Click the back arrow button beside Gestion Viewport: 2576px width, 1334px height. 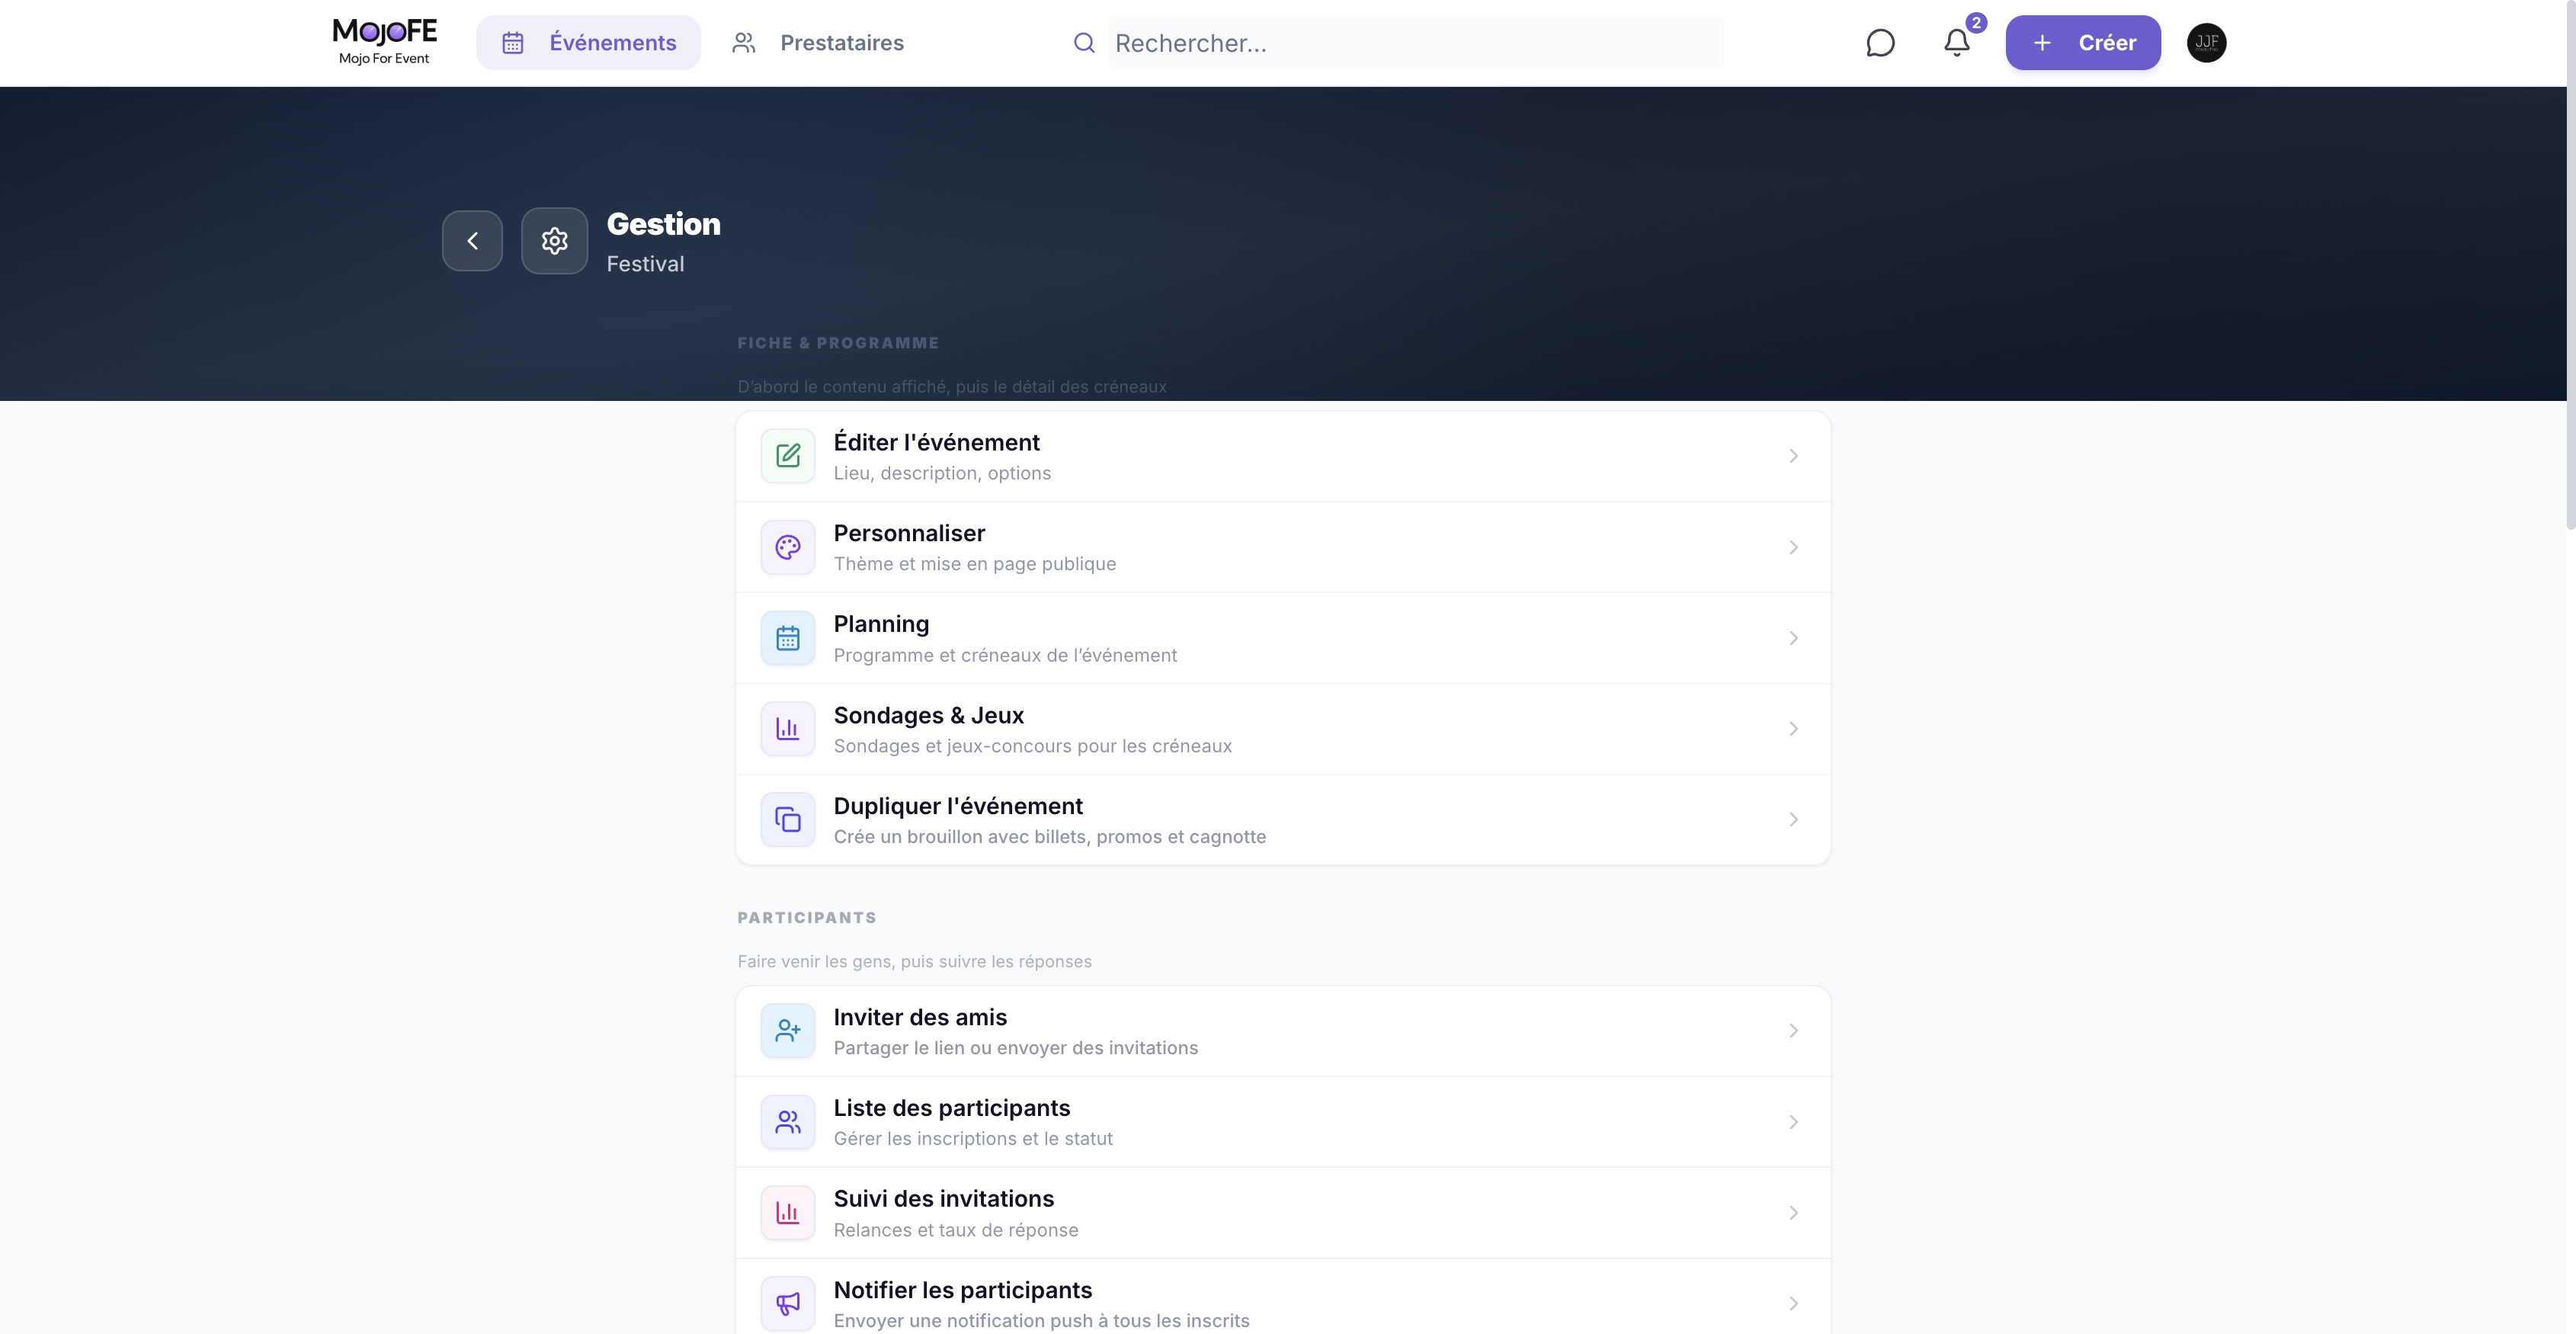tap(472, 241)
